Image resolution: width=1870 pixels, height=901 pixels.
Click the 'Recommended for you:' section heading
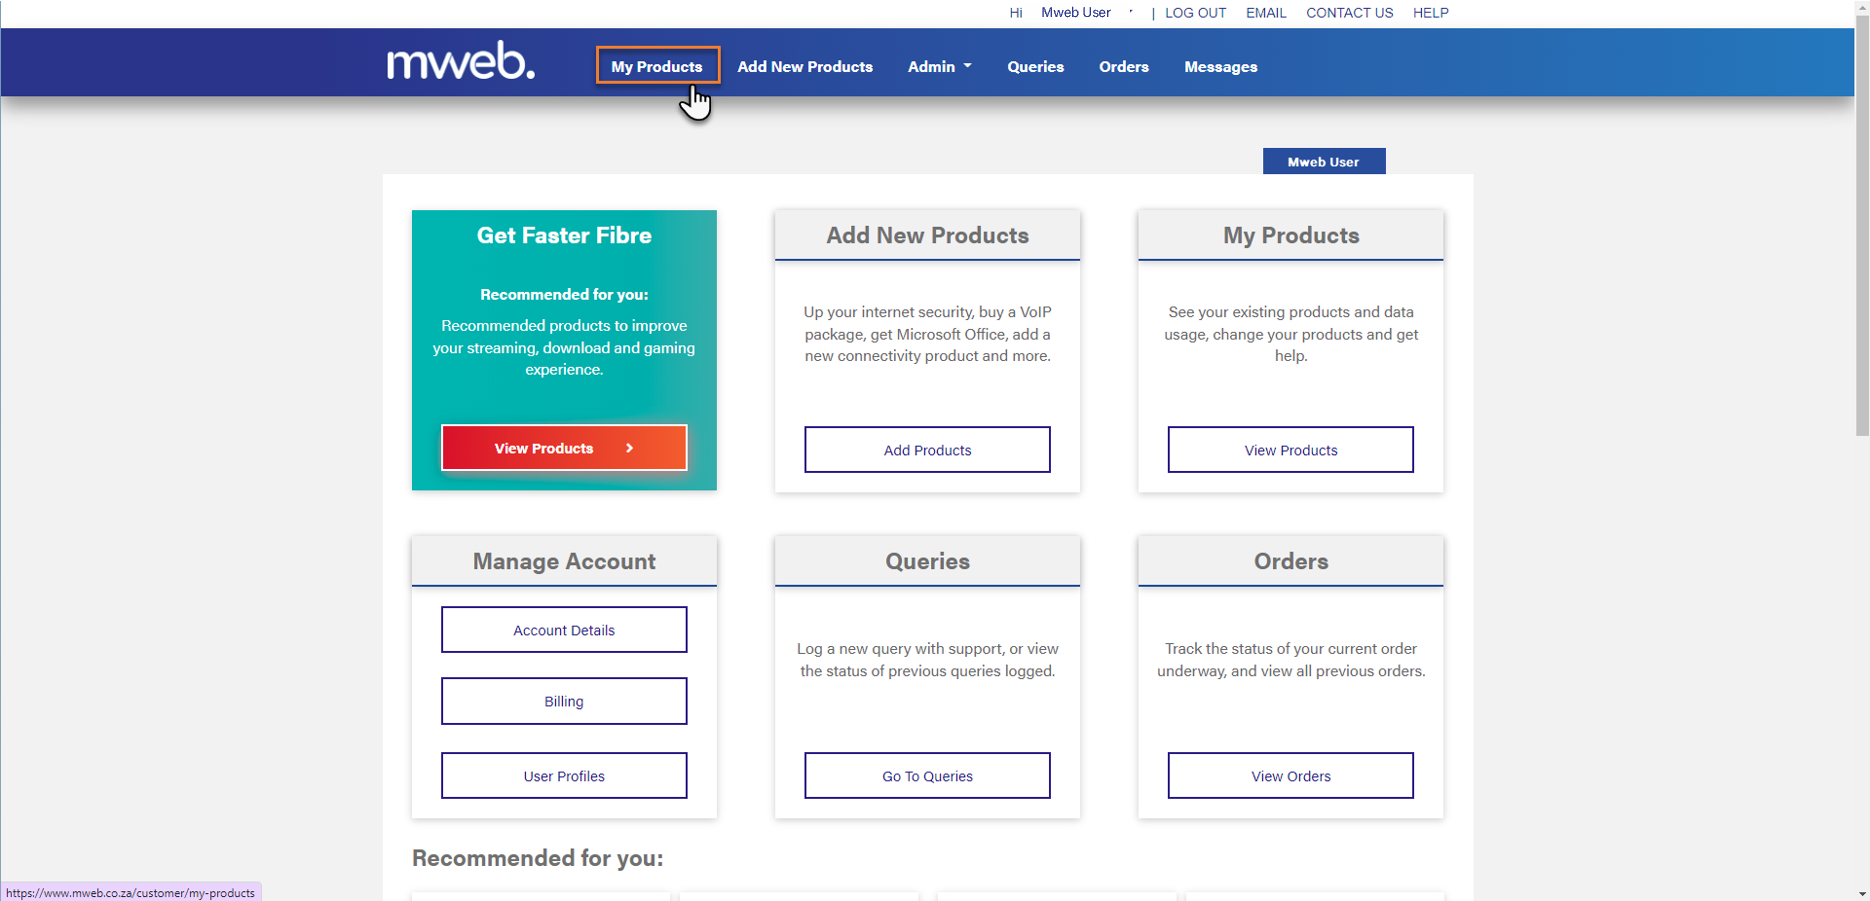pyautogui.click(x=538, y=858)
